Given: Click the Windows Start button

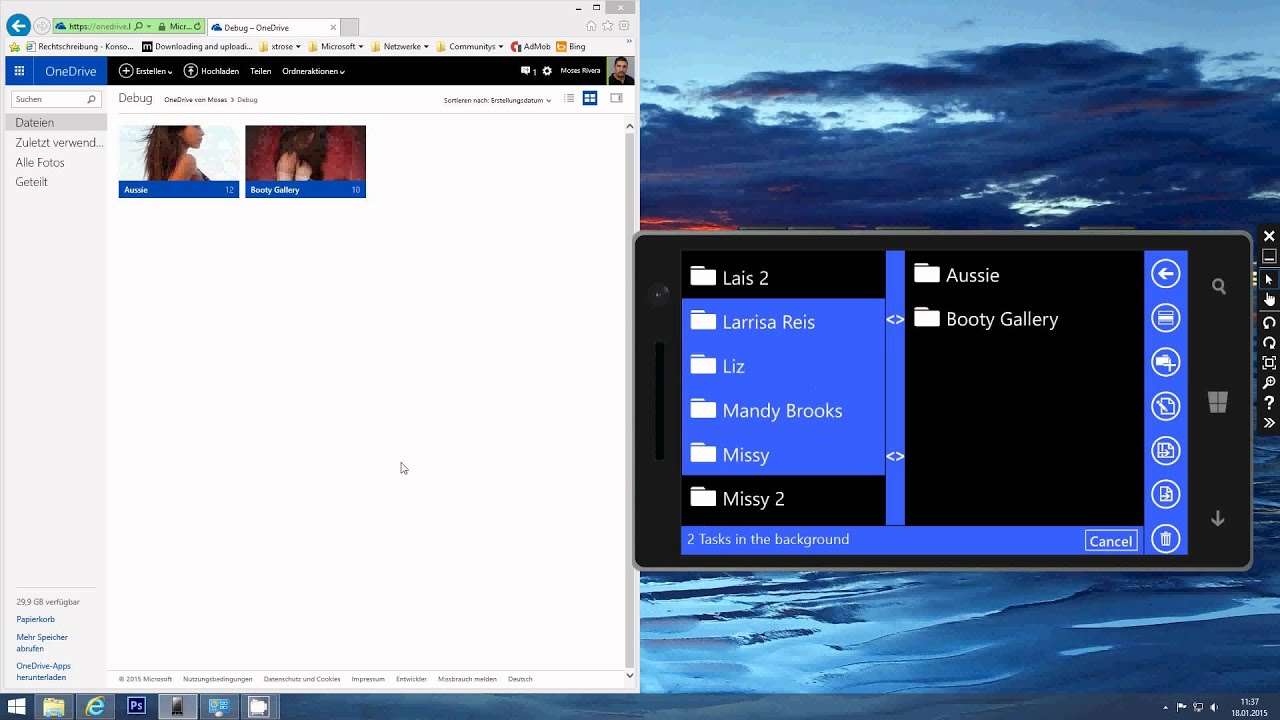Looking at the screenshot, I should 16,706.
